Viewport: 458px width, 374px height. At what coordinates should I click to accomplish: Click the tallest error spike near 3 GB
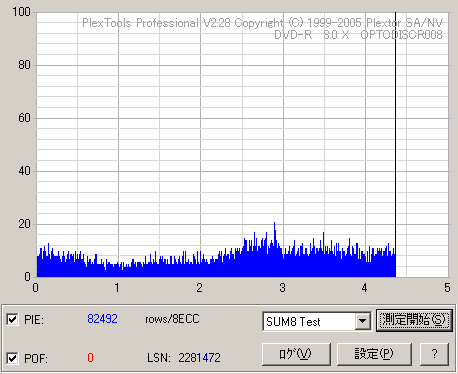click(275, 233)
